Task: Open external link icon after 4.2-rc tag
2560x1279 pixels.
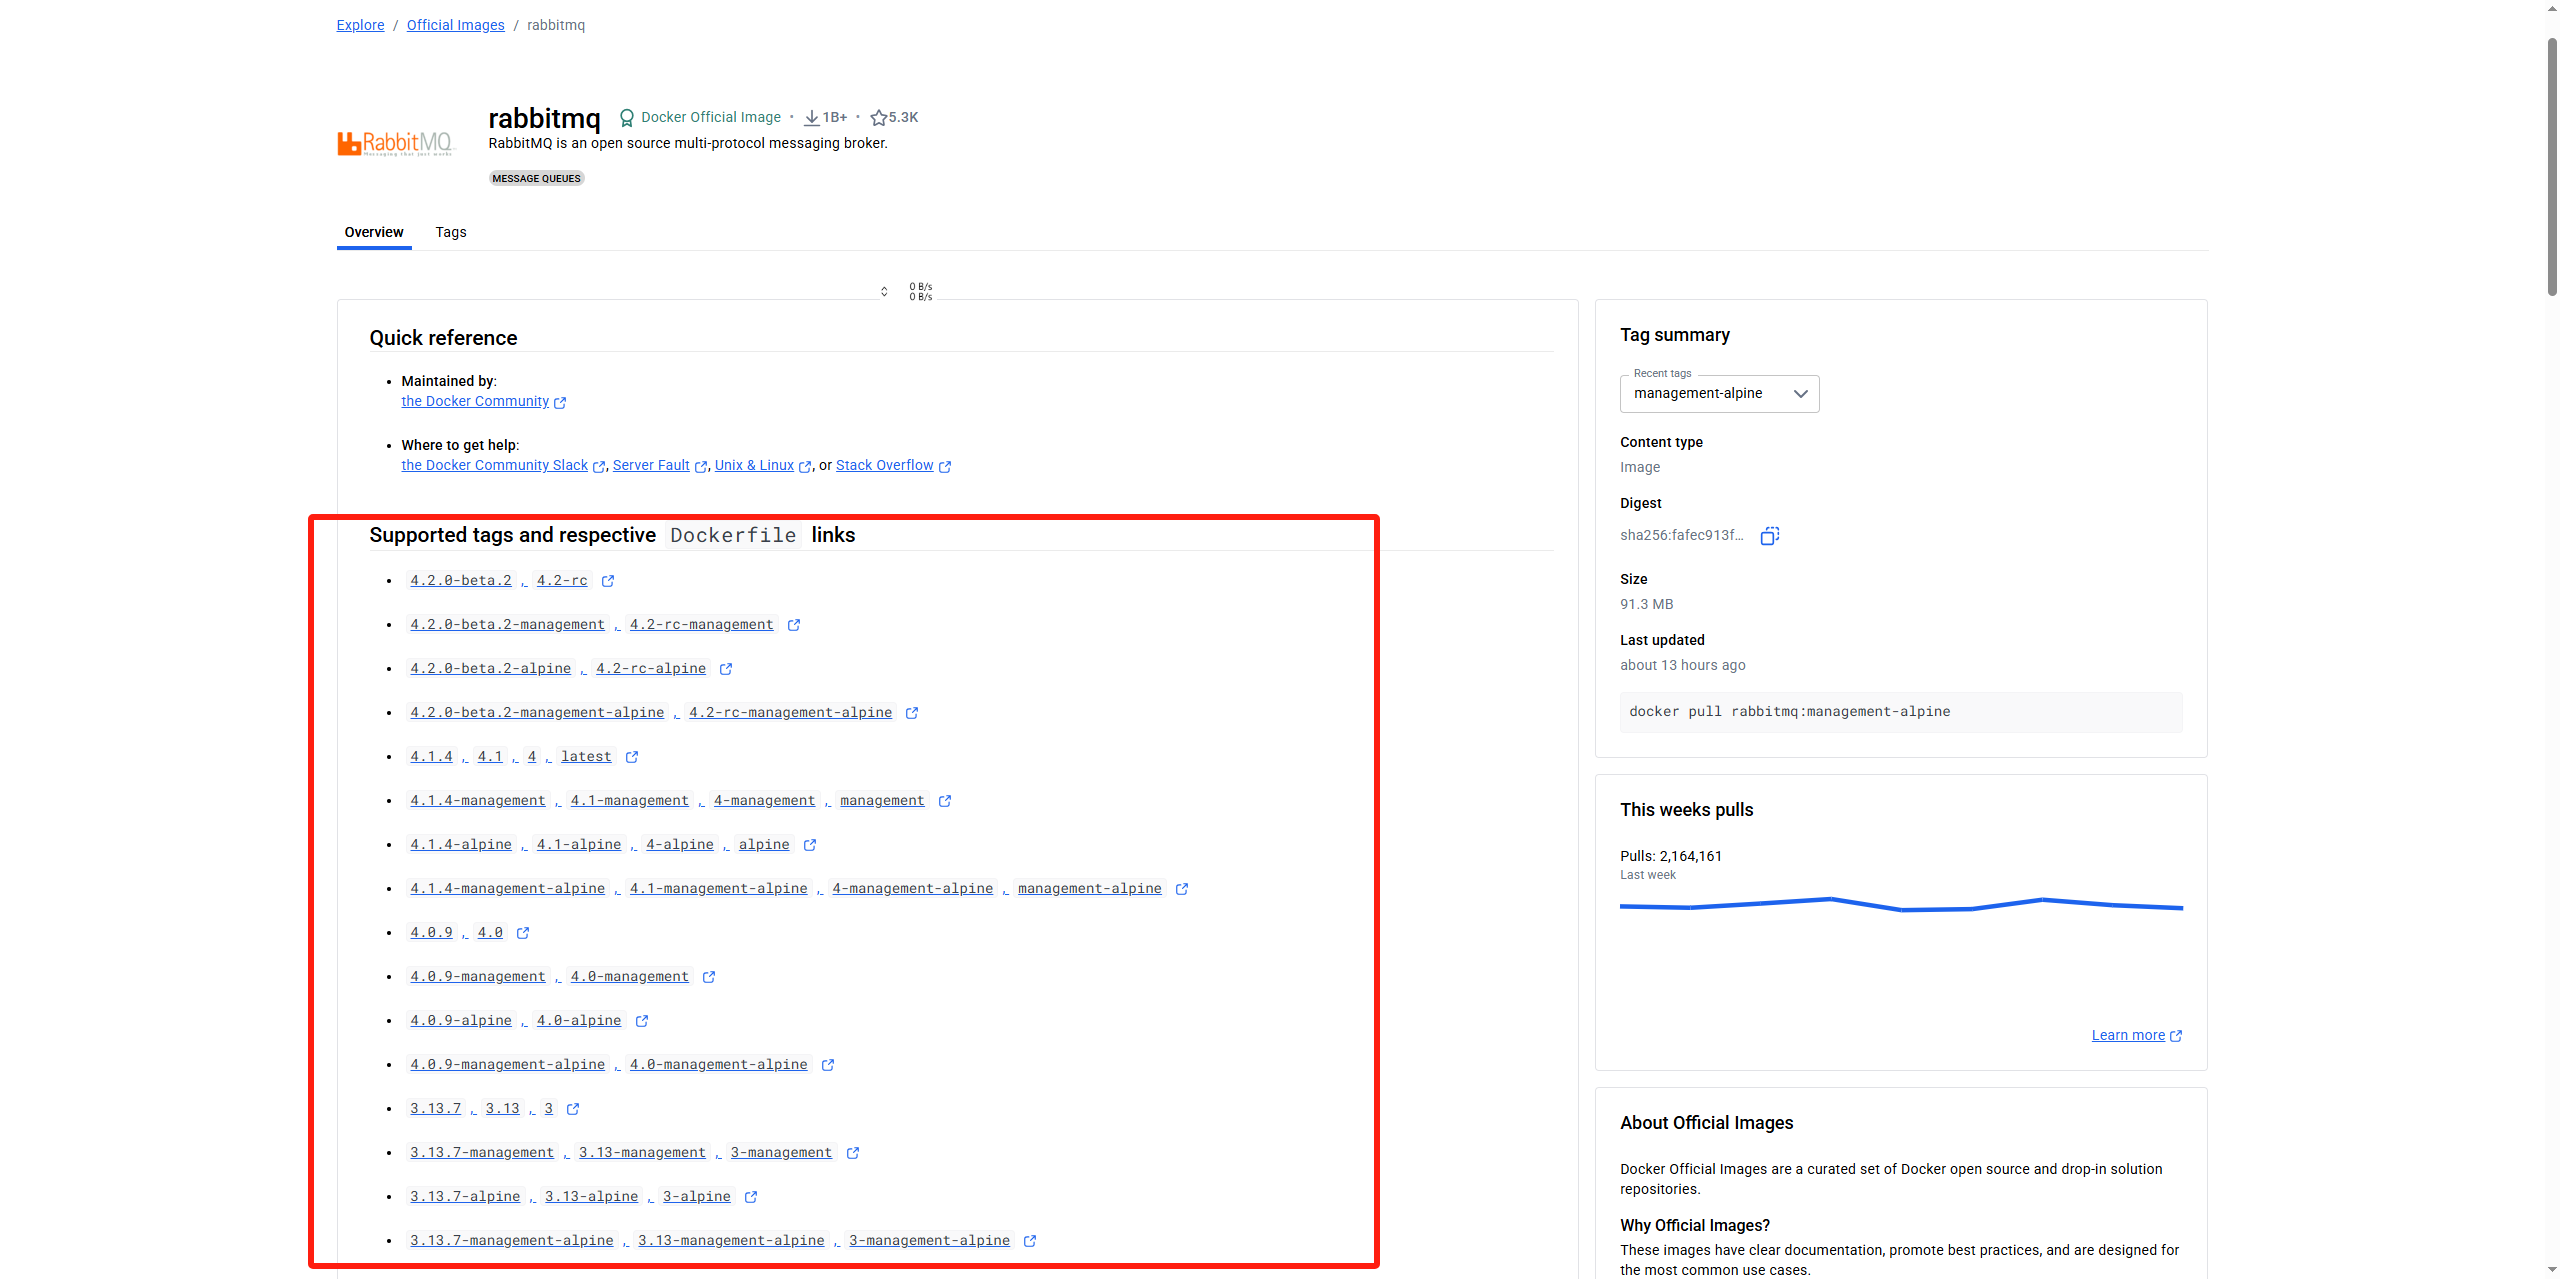Action: (608, 581)
